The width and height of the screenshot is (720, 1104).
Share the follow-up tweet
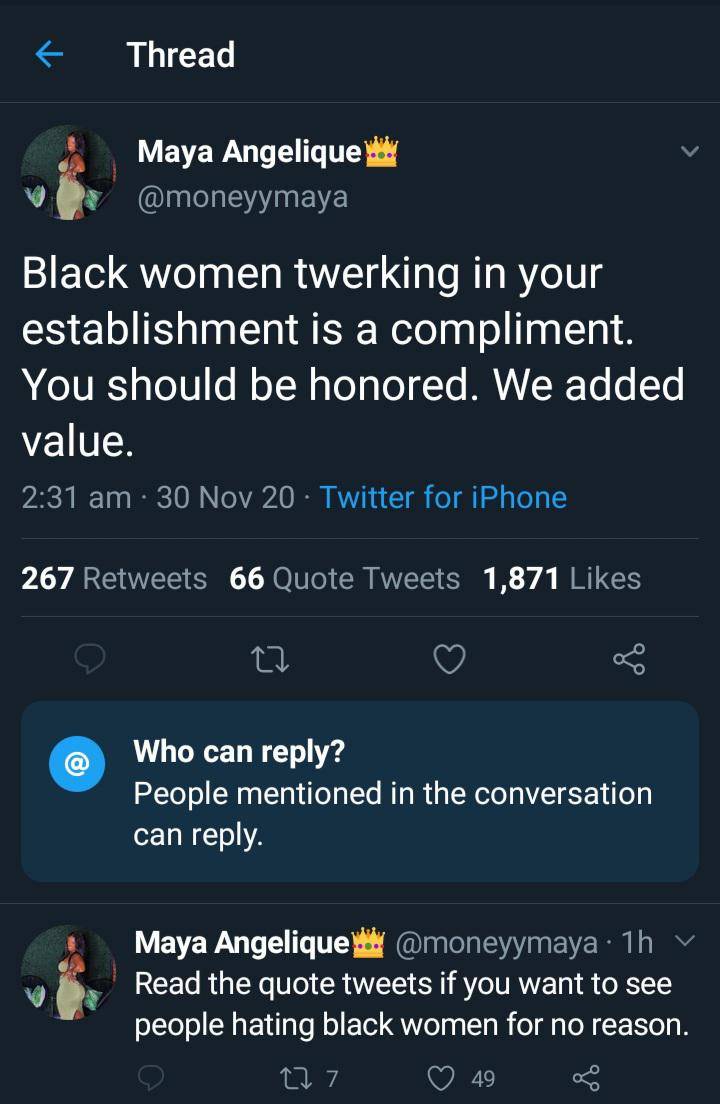(x=584, y=1077)
